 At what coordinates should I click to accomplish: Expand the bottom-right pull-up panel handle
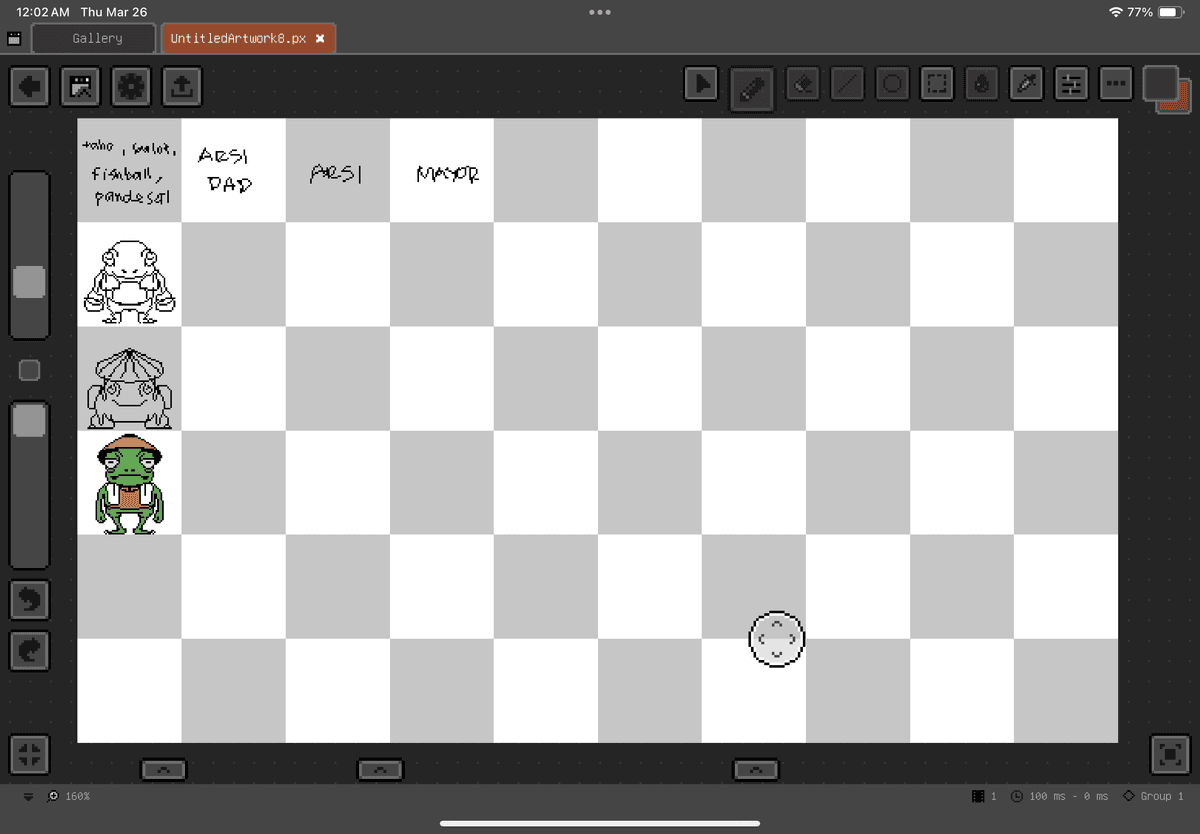(755, 769)
